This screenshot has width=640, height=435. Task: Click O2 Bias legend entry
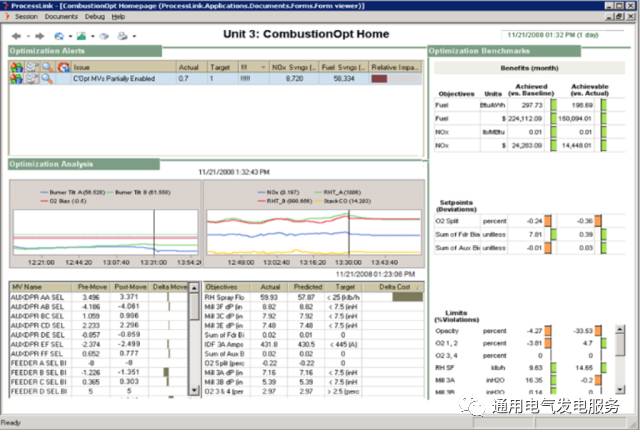63,201
